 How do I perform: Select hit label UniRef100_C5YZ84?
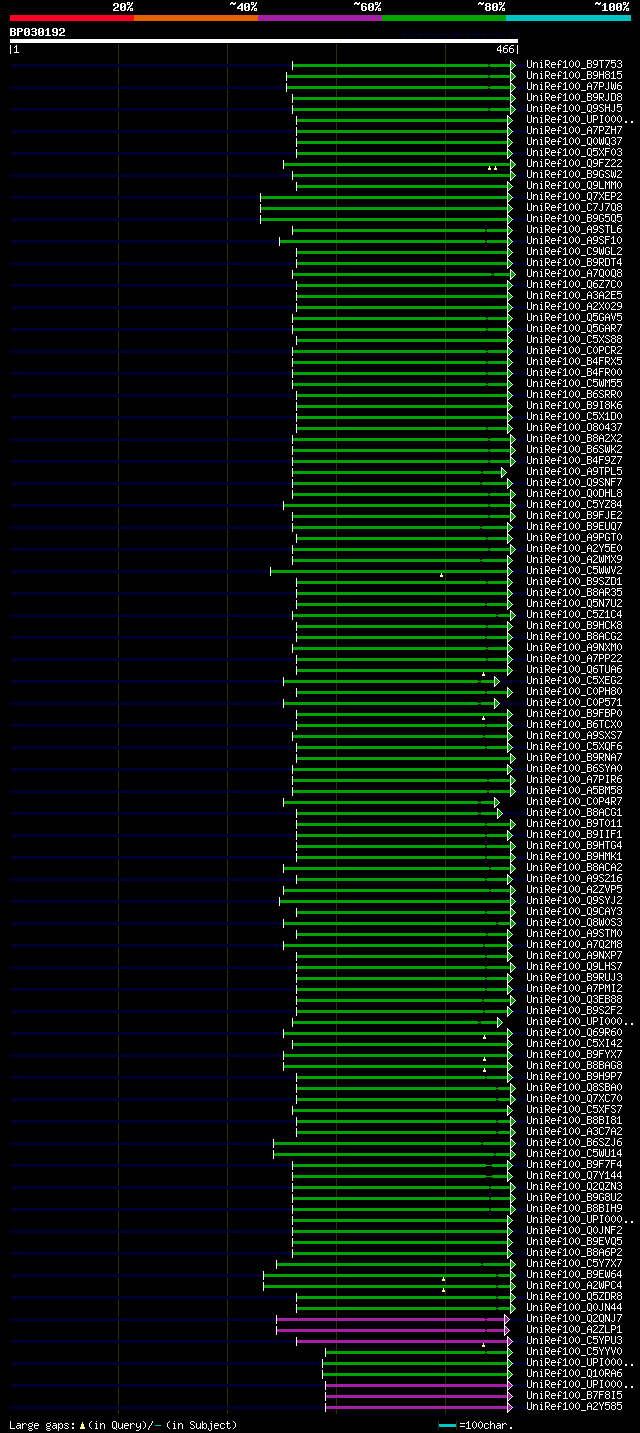point(574,505)
